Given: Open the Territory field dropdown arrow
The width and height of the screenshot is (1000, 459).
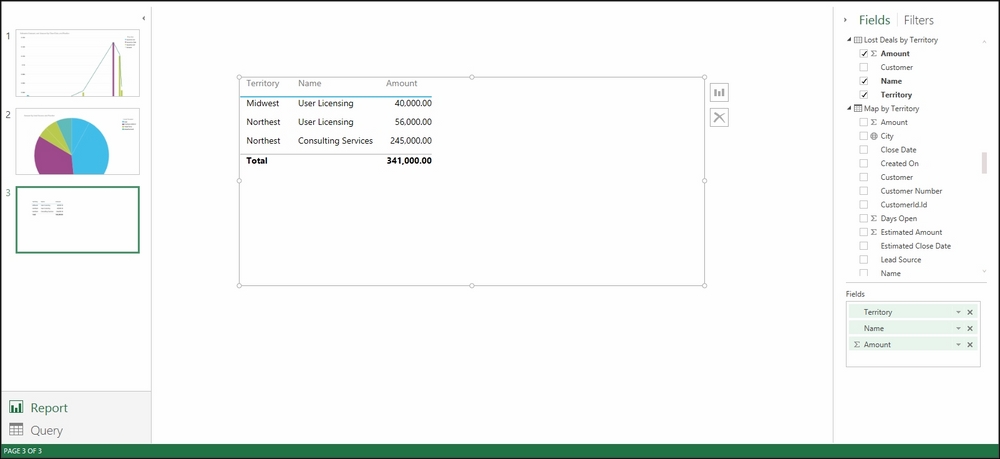Looking at the screenshot, I should click(x=958, y=312).
